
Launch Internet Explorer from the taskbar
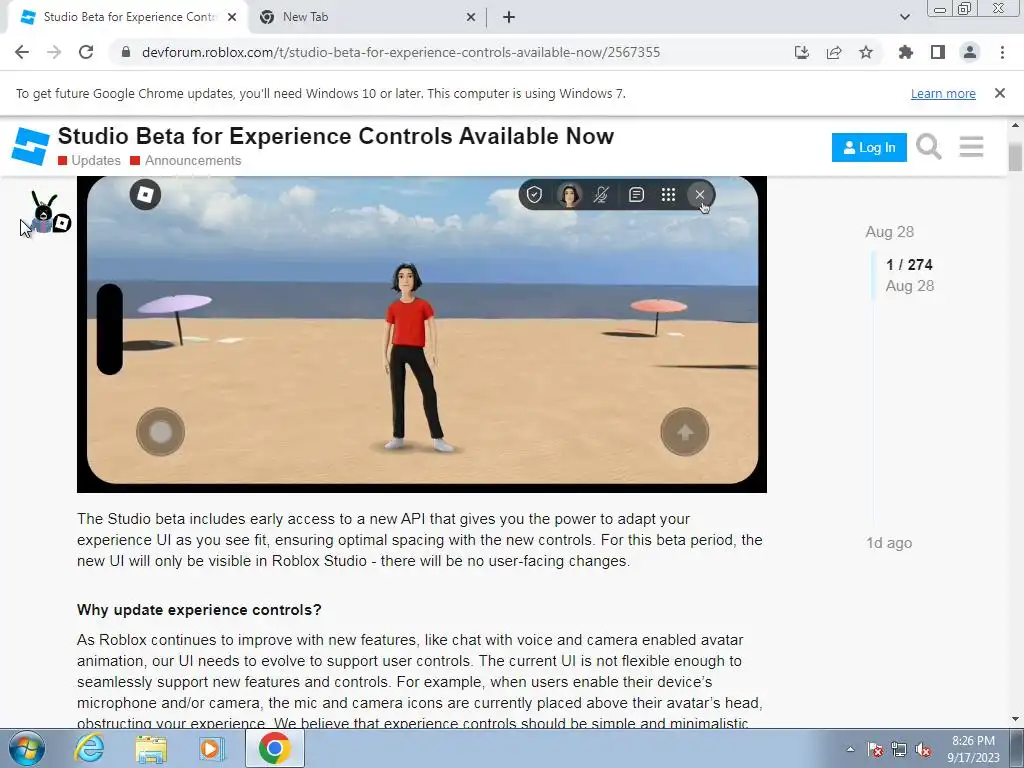point(89,748)
